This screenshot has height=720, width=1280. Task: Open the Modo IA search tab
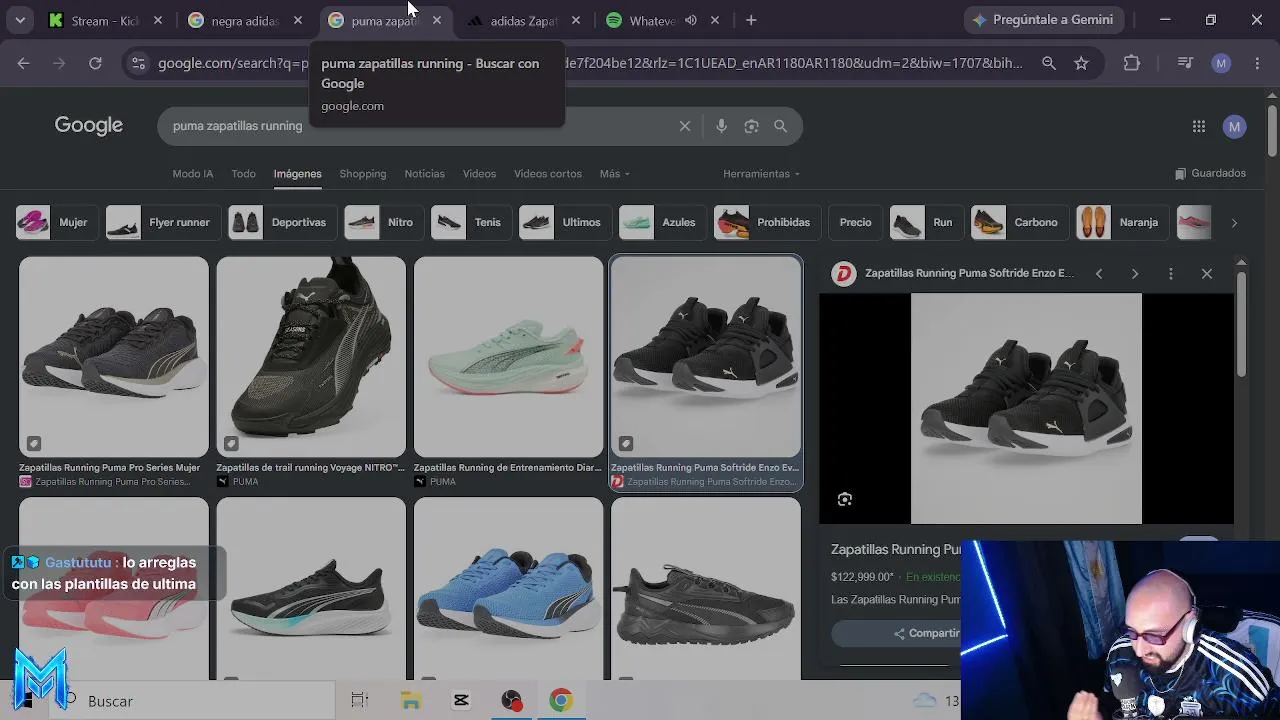[x=193, y=174]
